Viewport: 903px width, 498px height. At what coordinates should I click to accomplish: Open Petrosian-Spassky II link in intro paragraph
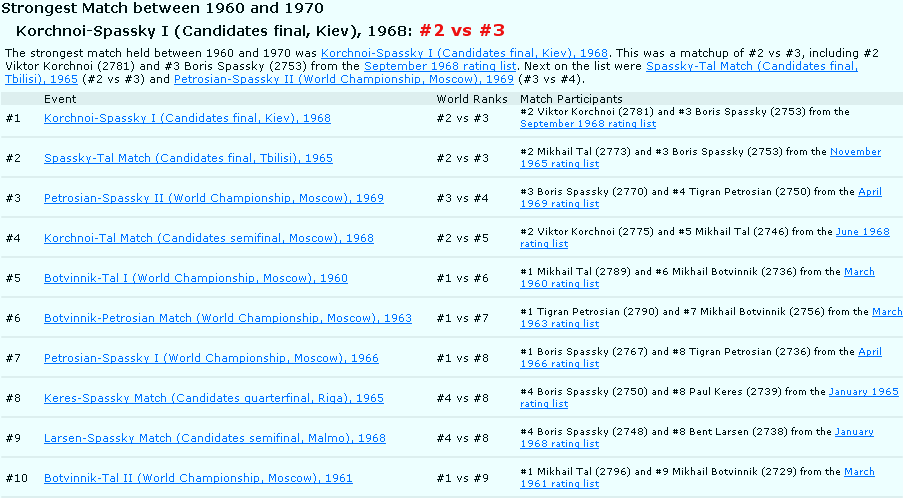pyautogui.click(x=344, y=79)
